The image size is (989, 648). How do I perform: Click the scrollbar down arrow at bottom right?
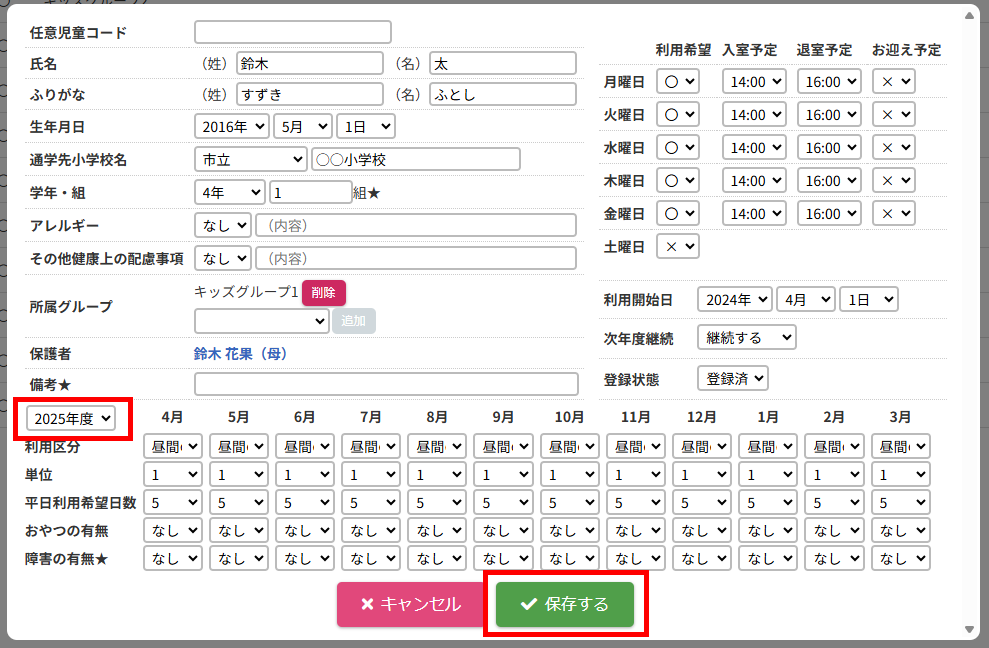[968, 629]
